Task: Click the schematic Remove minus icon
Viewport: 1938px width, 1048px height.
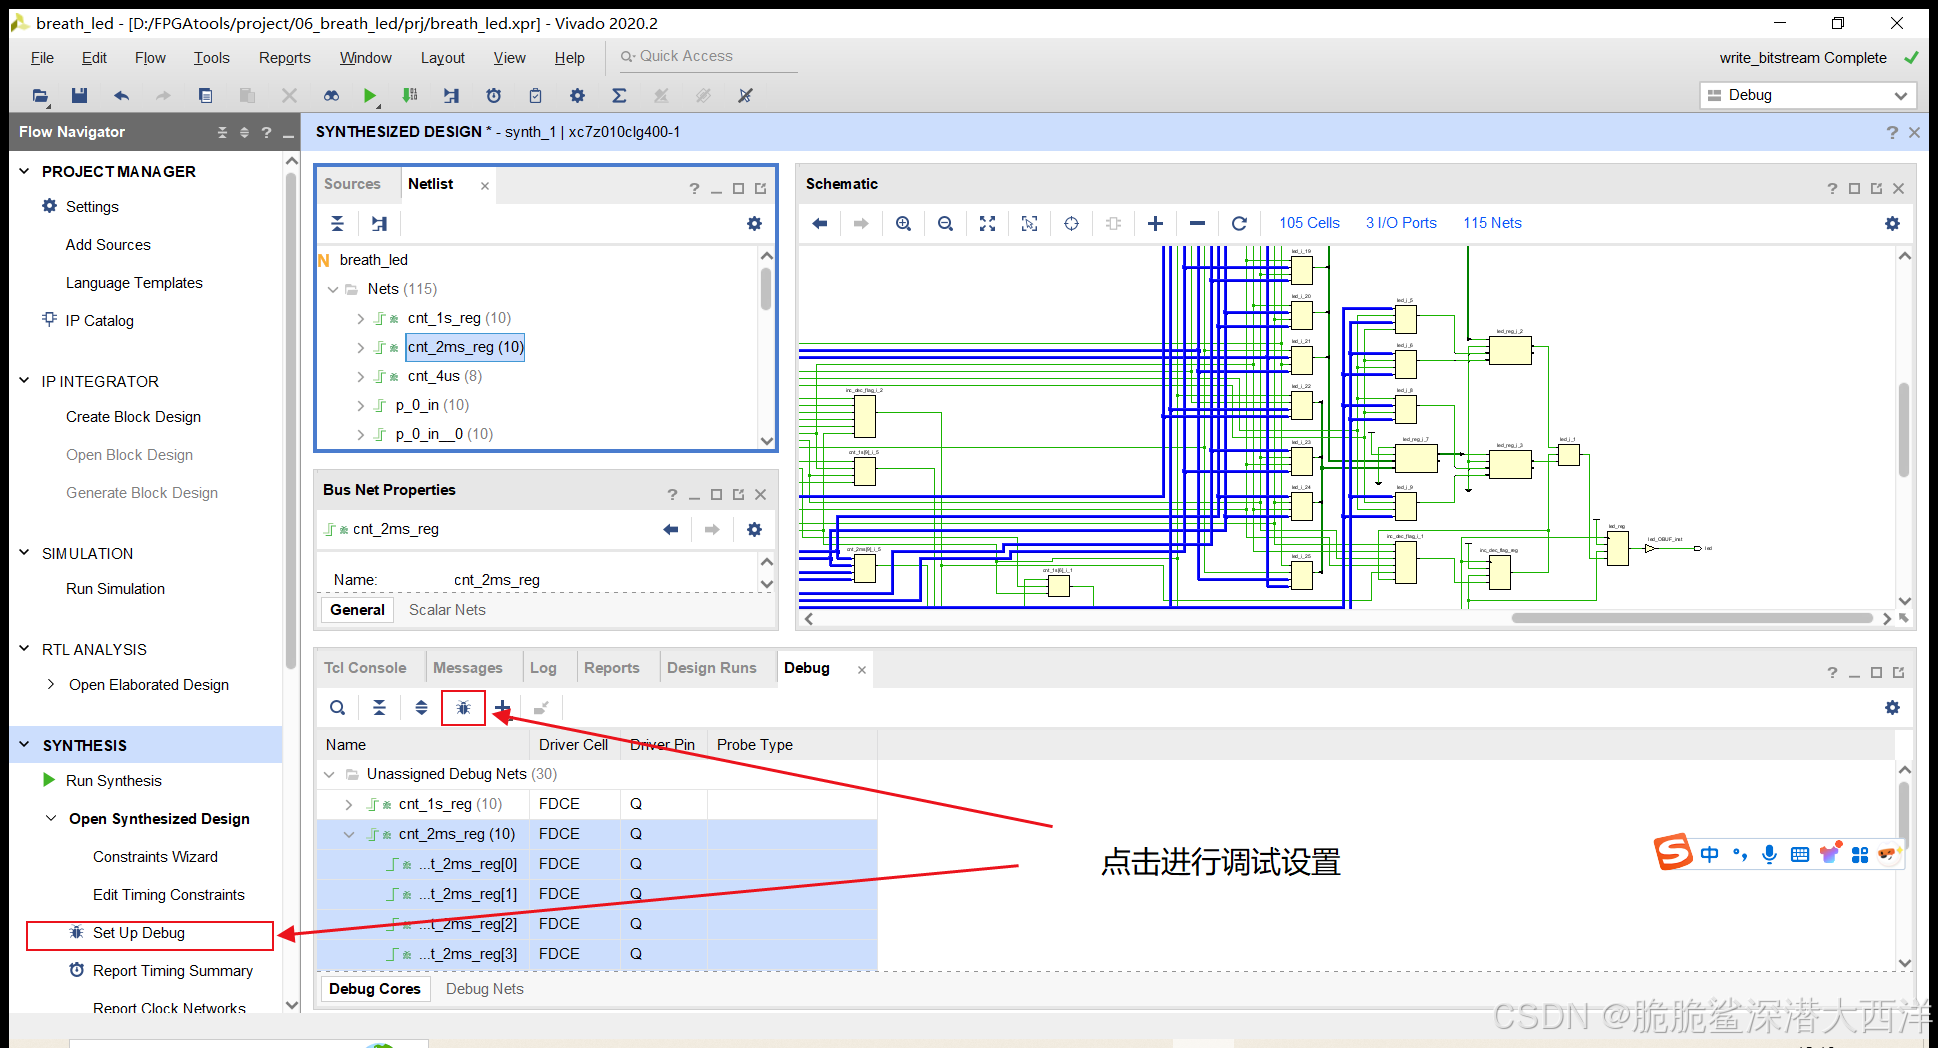Action: click(1197, 223)
